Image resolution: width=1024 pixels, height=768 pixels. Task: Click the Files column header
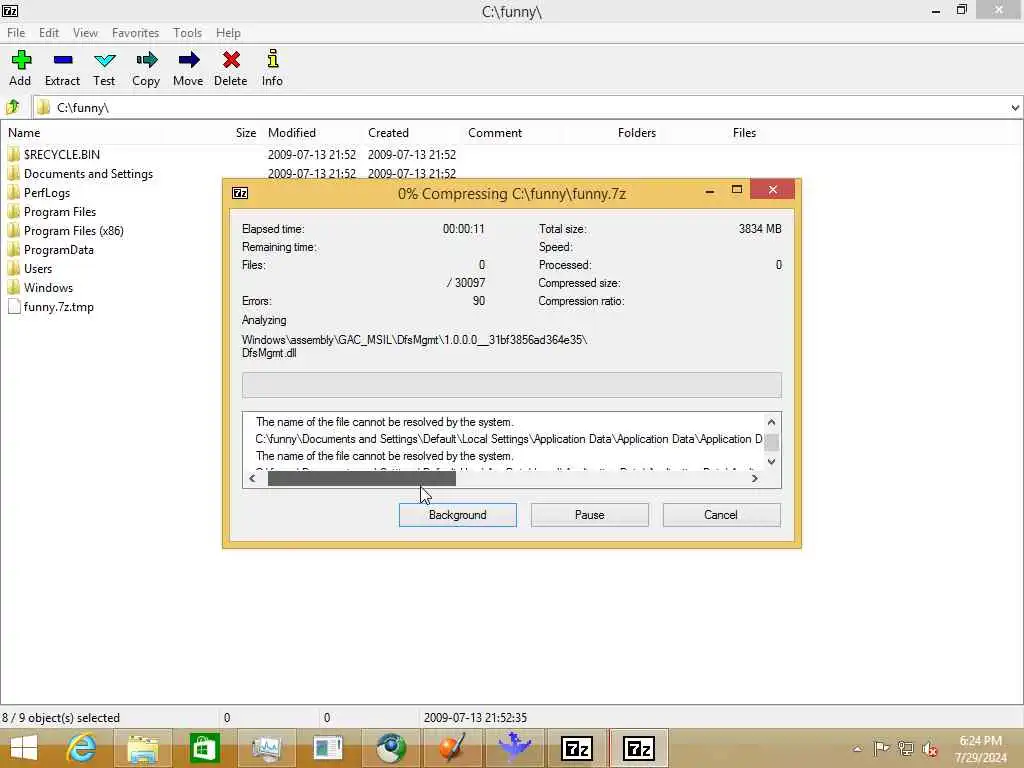click(x=744, y=133)
